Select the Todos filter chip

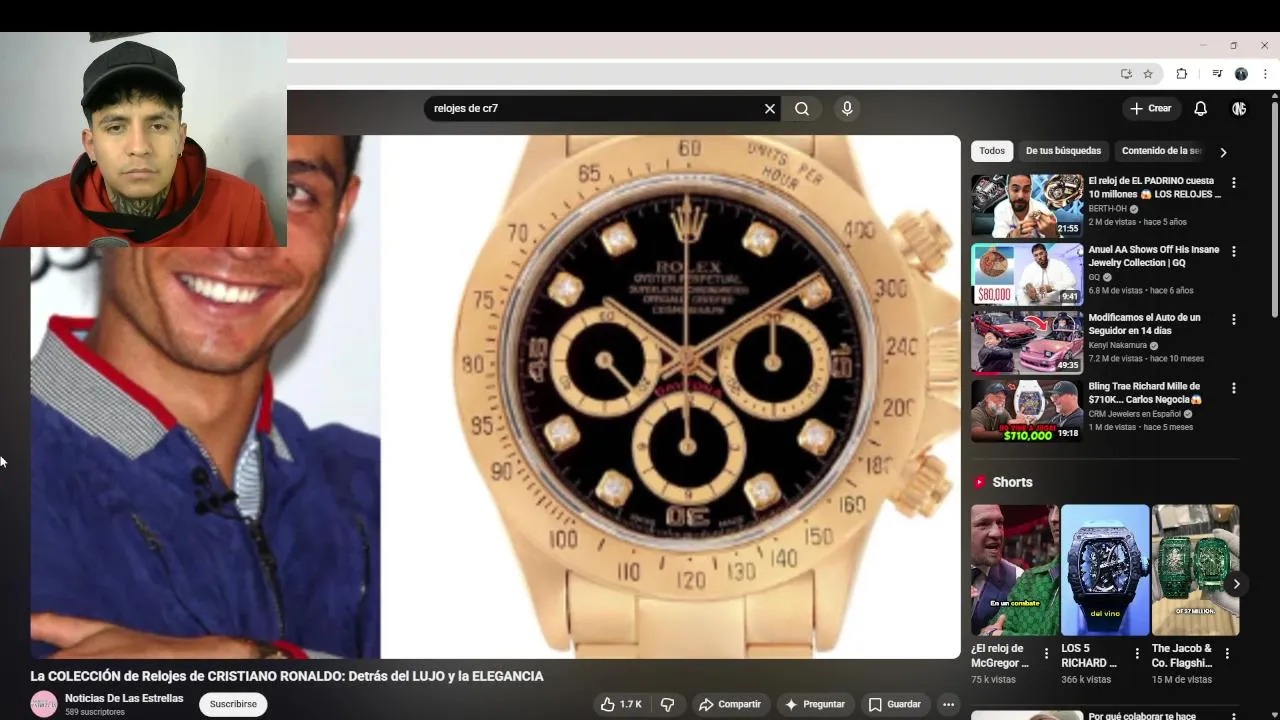(x=992, y=151)
